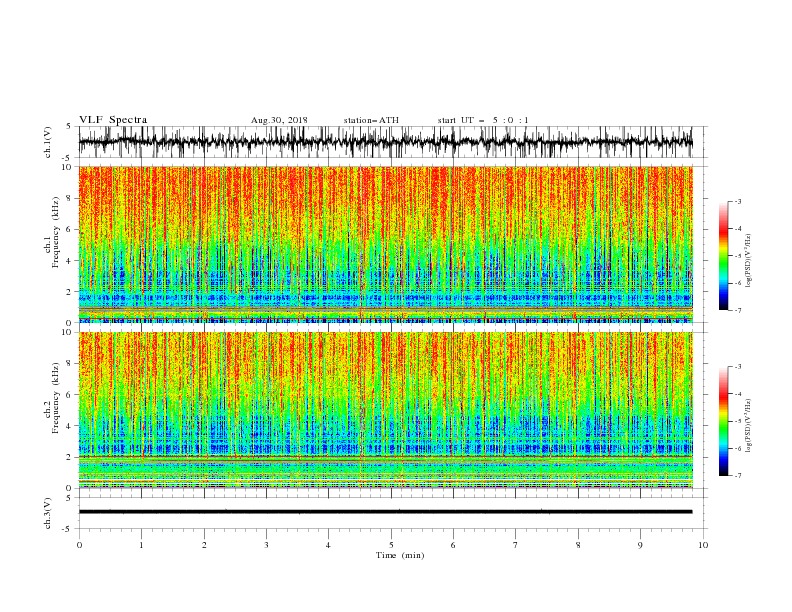Screen dimensions: 792x612
Task: Click time axis tick label "5"
Action: tap(391, 545)
